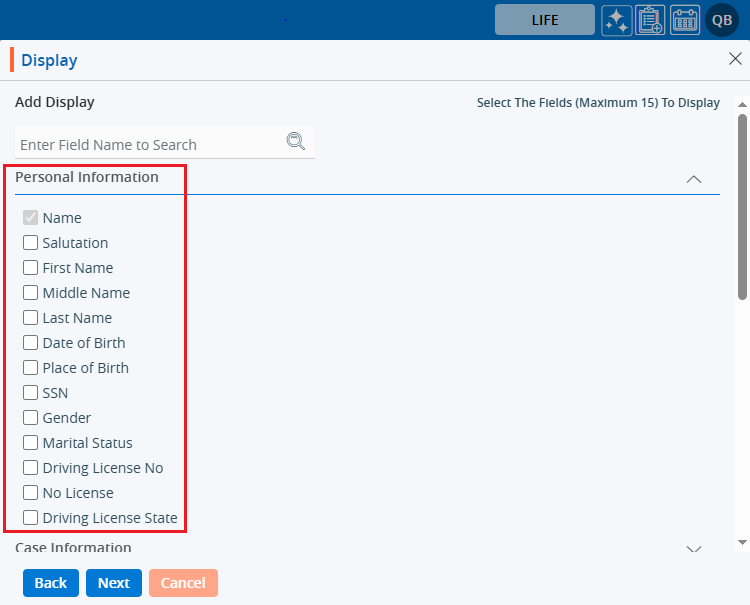Expand the Case Information section

[x=694, y=549]
